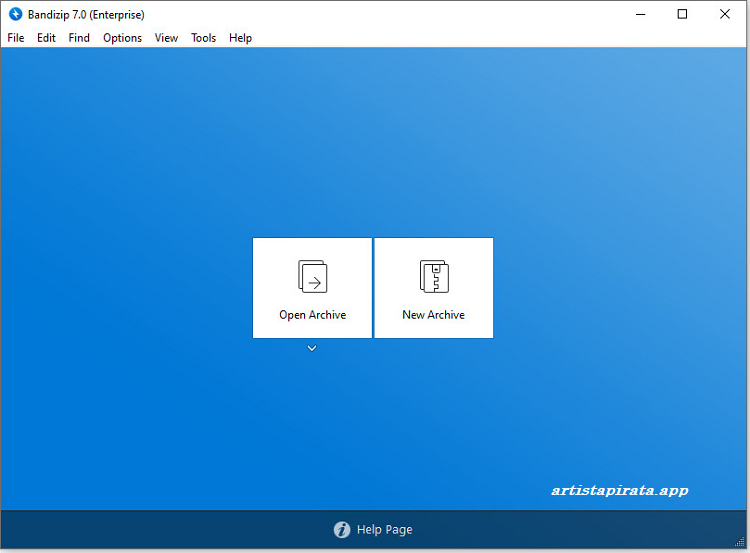Open the Edit menu
This screenshot has height=553, width=750.
(x=46, y=38)
